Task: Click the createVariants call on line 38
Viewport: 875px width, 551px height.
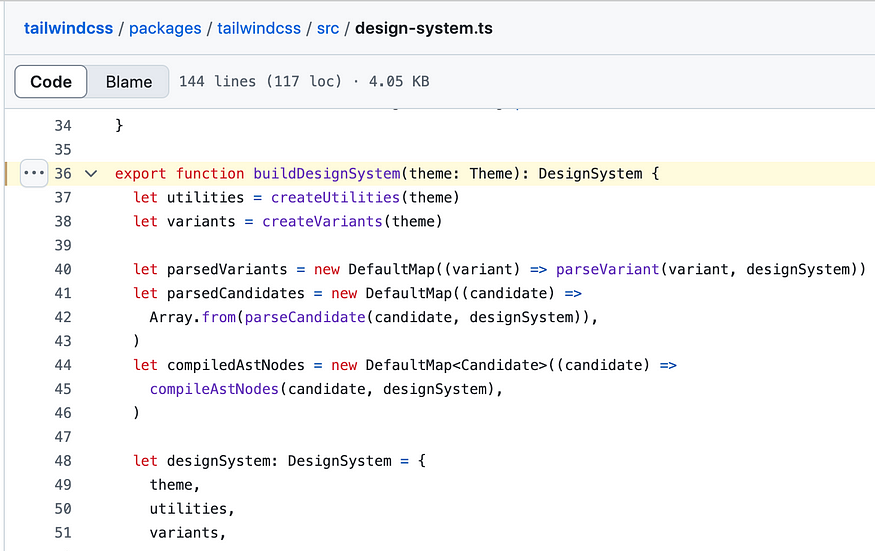Action: (x=323, y=222)
